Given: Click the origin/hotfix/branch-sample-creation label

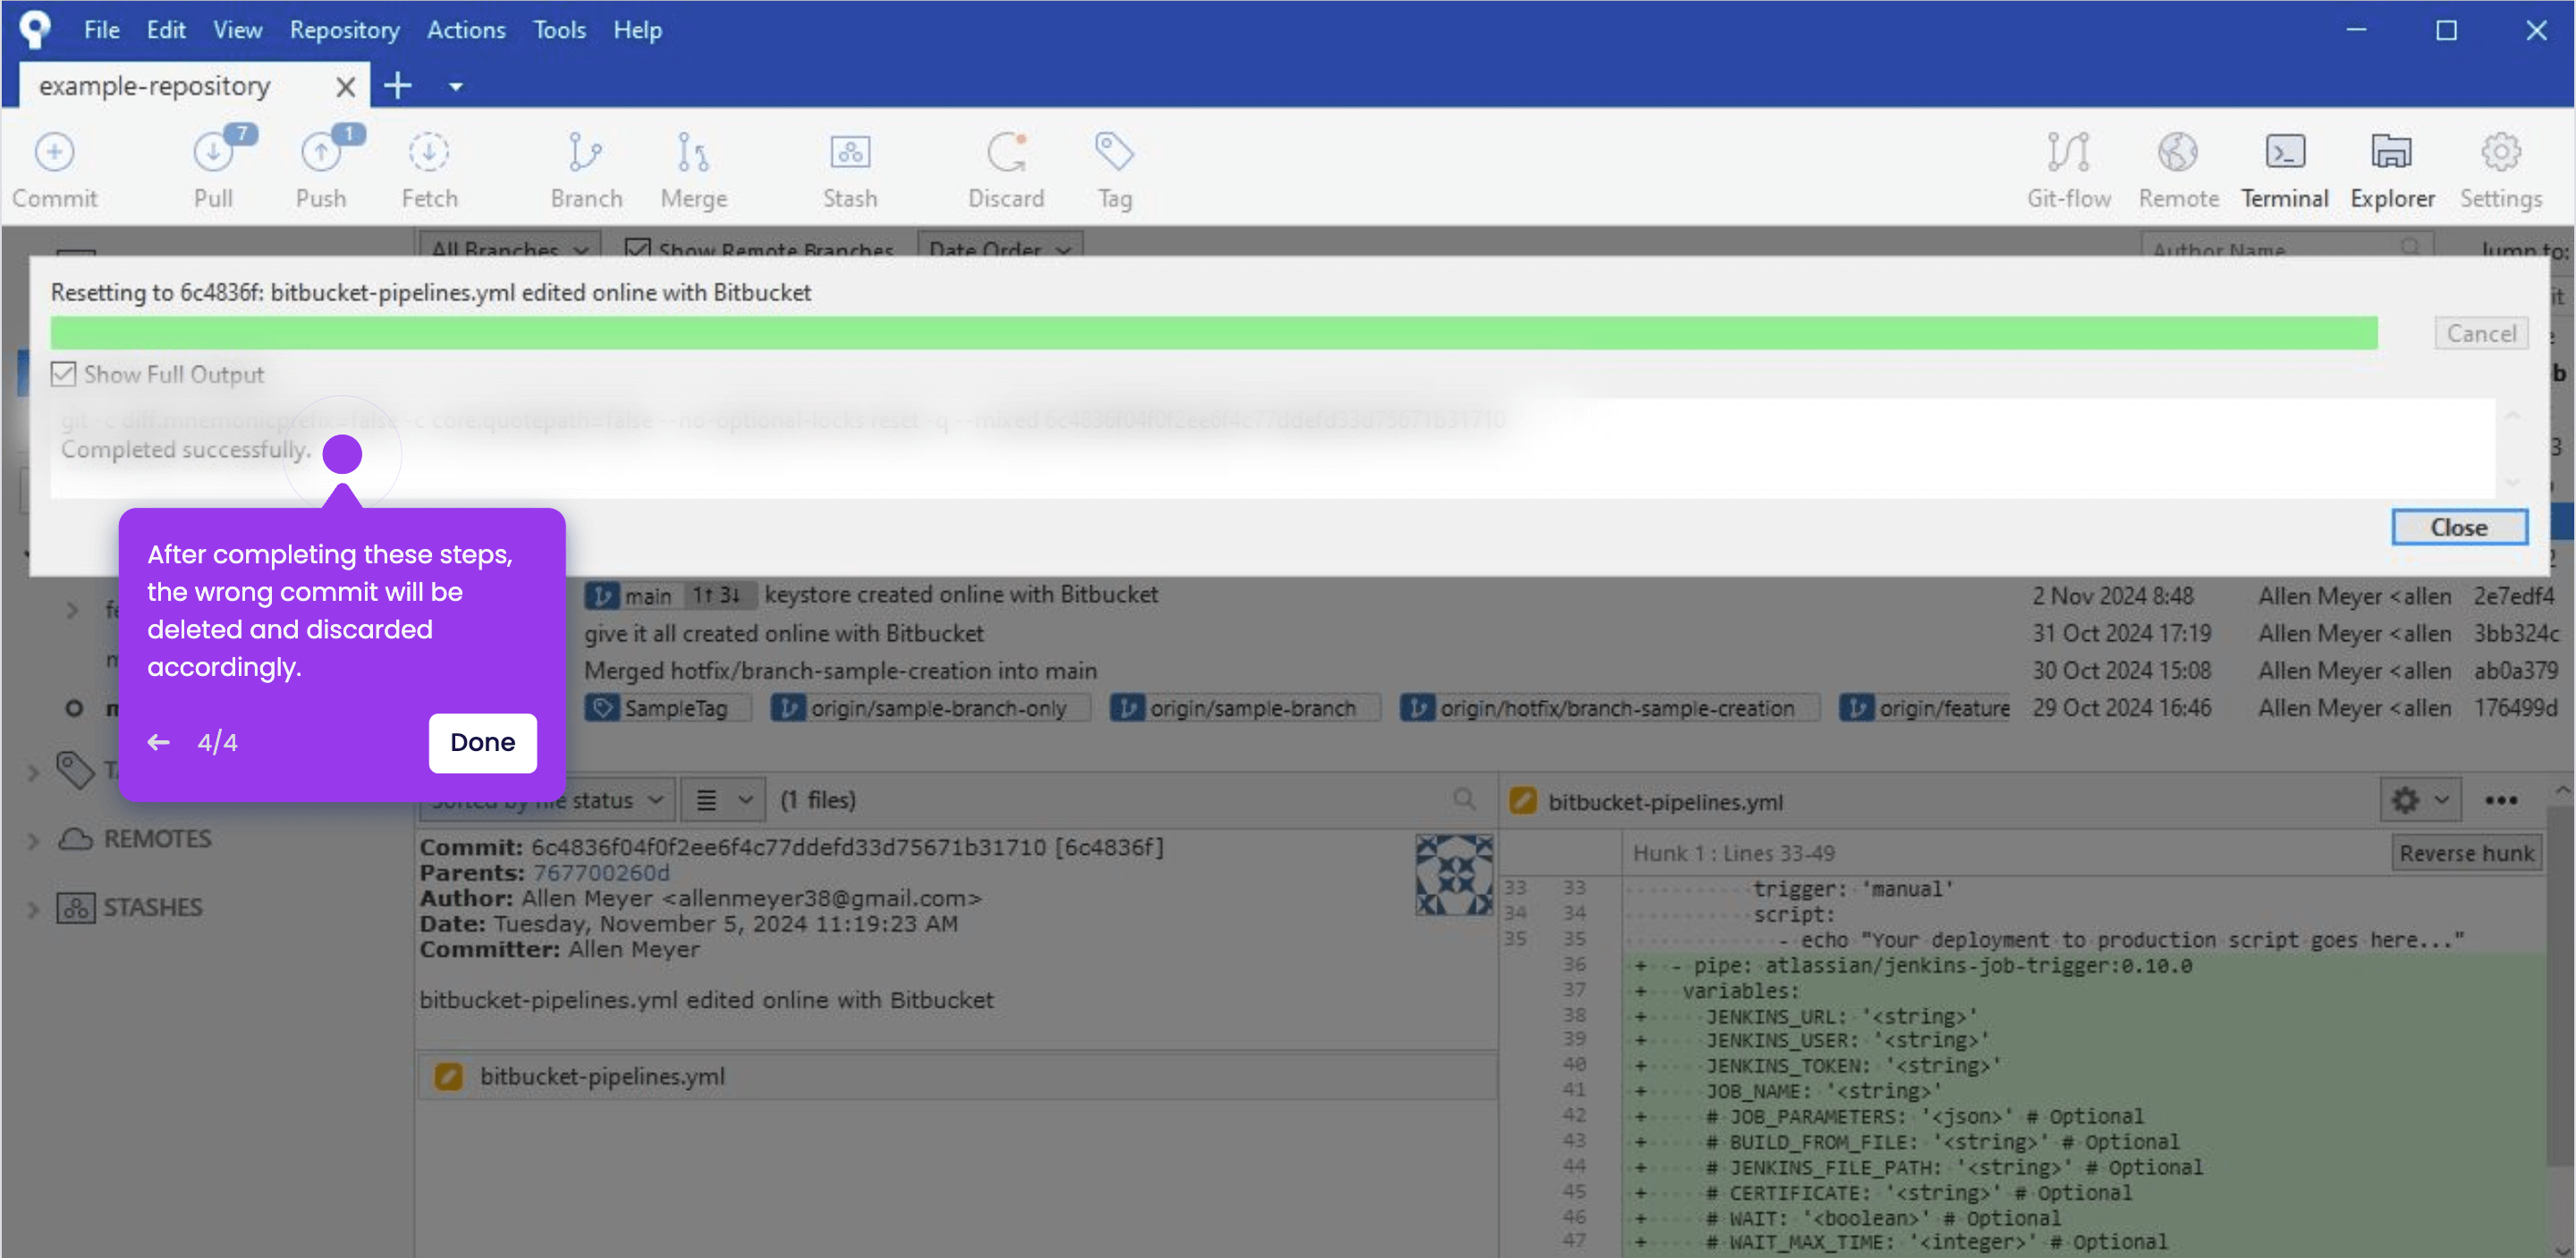Looking at the screenshot, I should (x=1608, y=708).
